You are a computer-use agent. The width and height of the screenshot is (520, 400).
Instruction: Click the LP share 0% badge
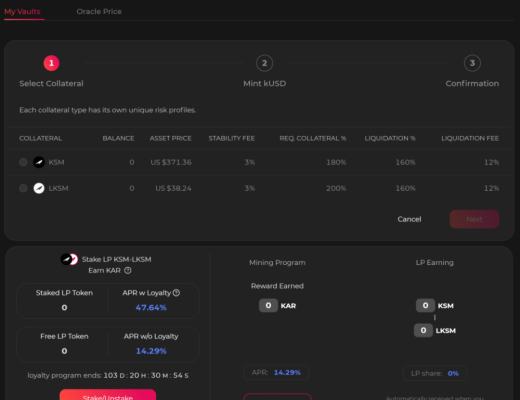(x=435, y=373)
